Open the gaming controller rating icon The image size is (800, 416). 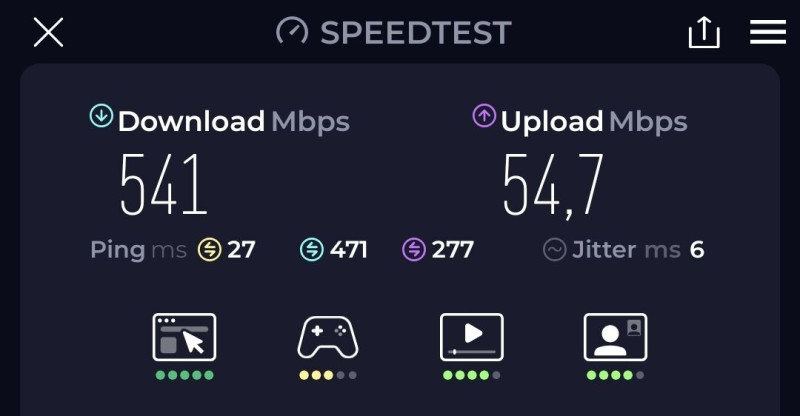click(328, 337)
